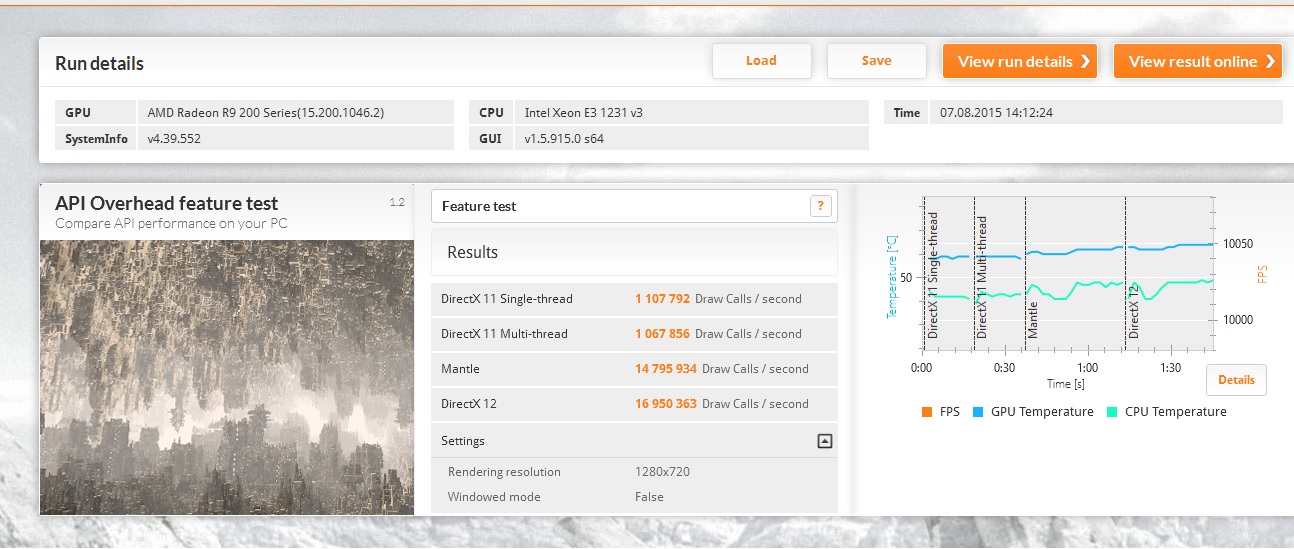Click the DirectX 11 Multi-thread chart marker

pos(974,273)
